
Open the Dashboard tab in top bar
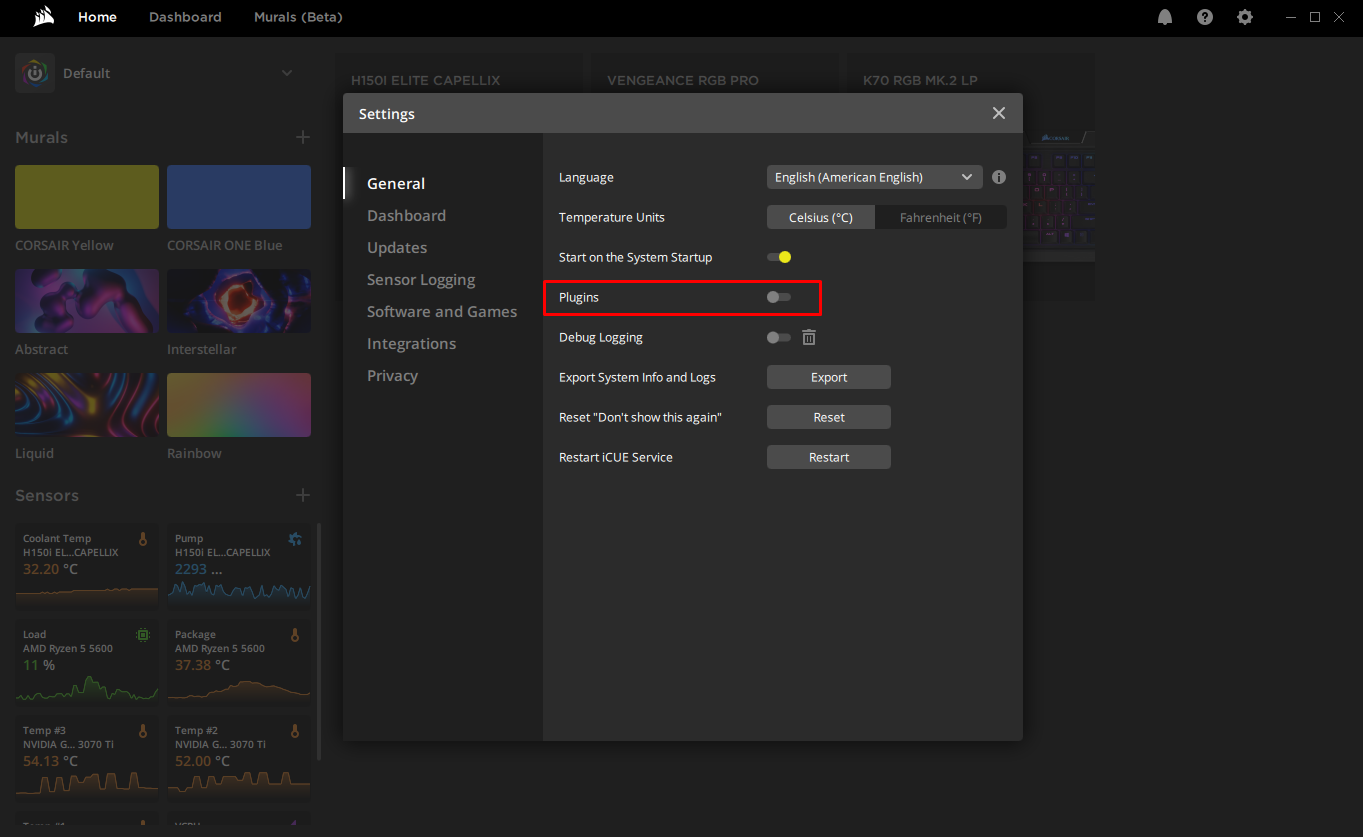[x=185, y=17]
